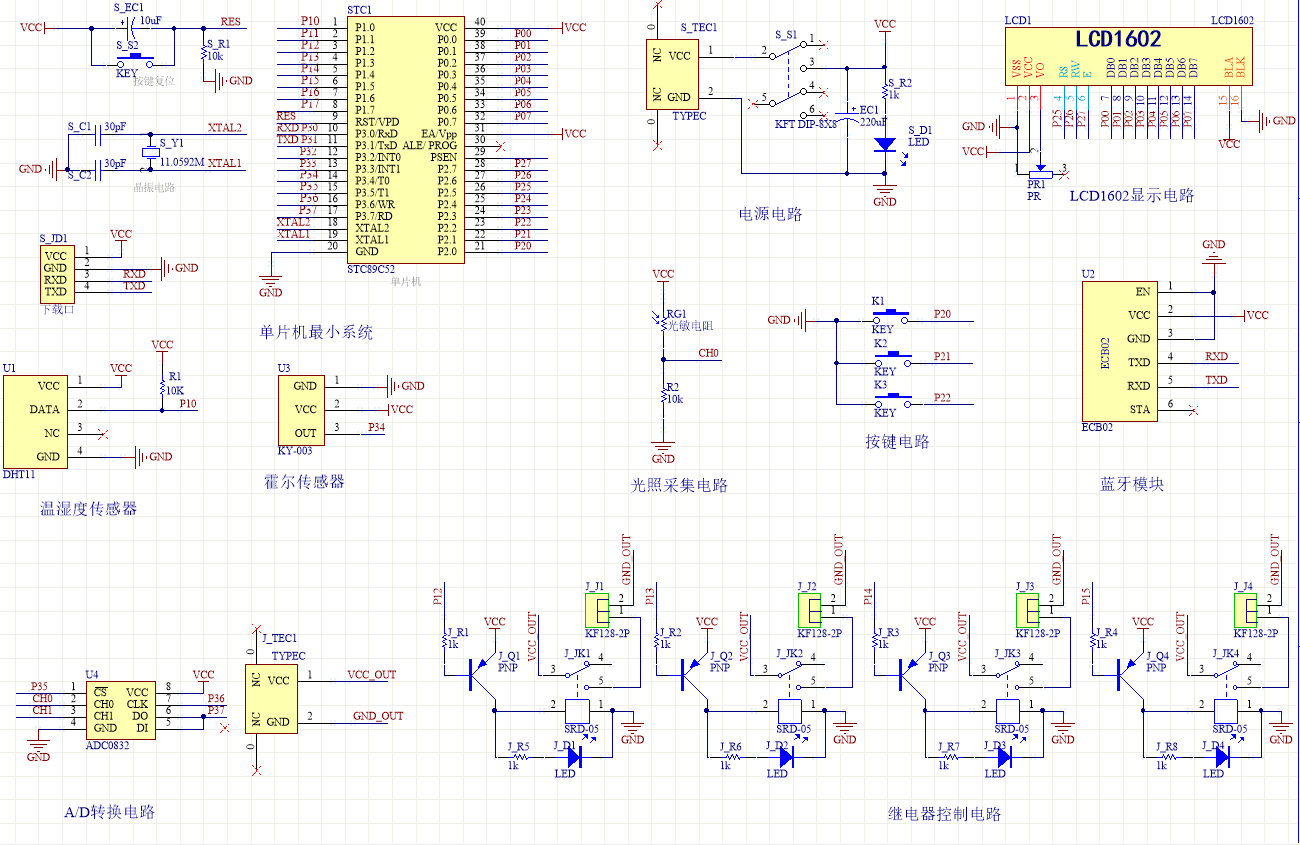Click the ECB02 Bluetooth module U2

[1116, 350]
